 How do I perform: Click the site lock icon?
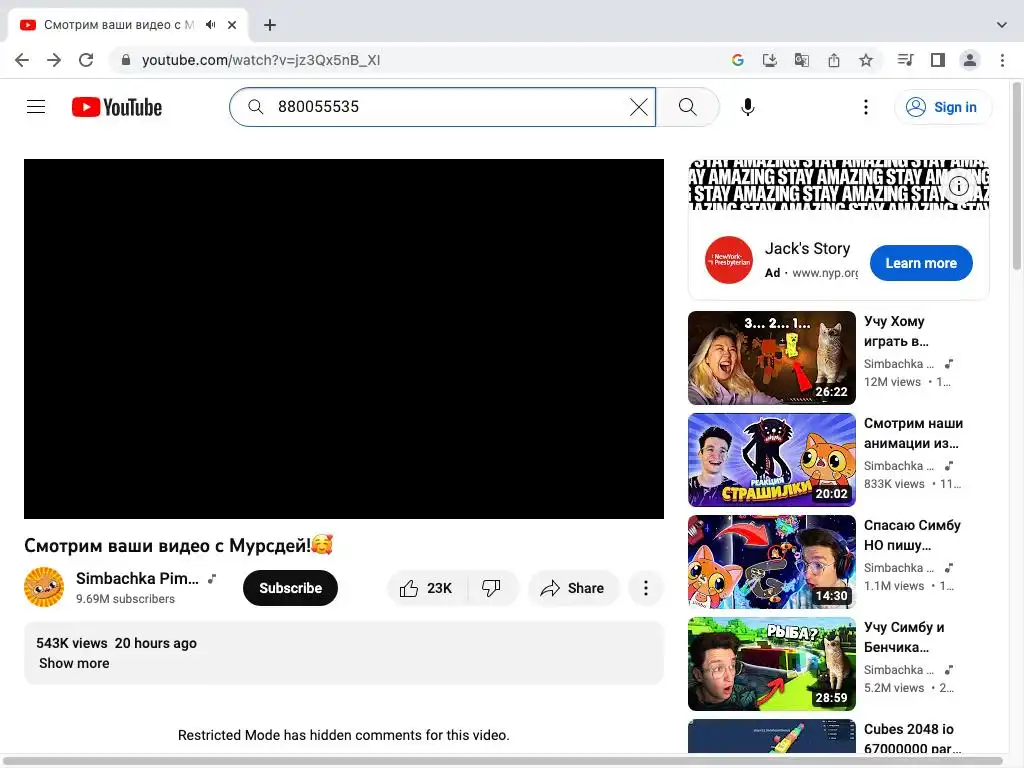click(x=126, y=60)
